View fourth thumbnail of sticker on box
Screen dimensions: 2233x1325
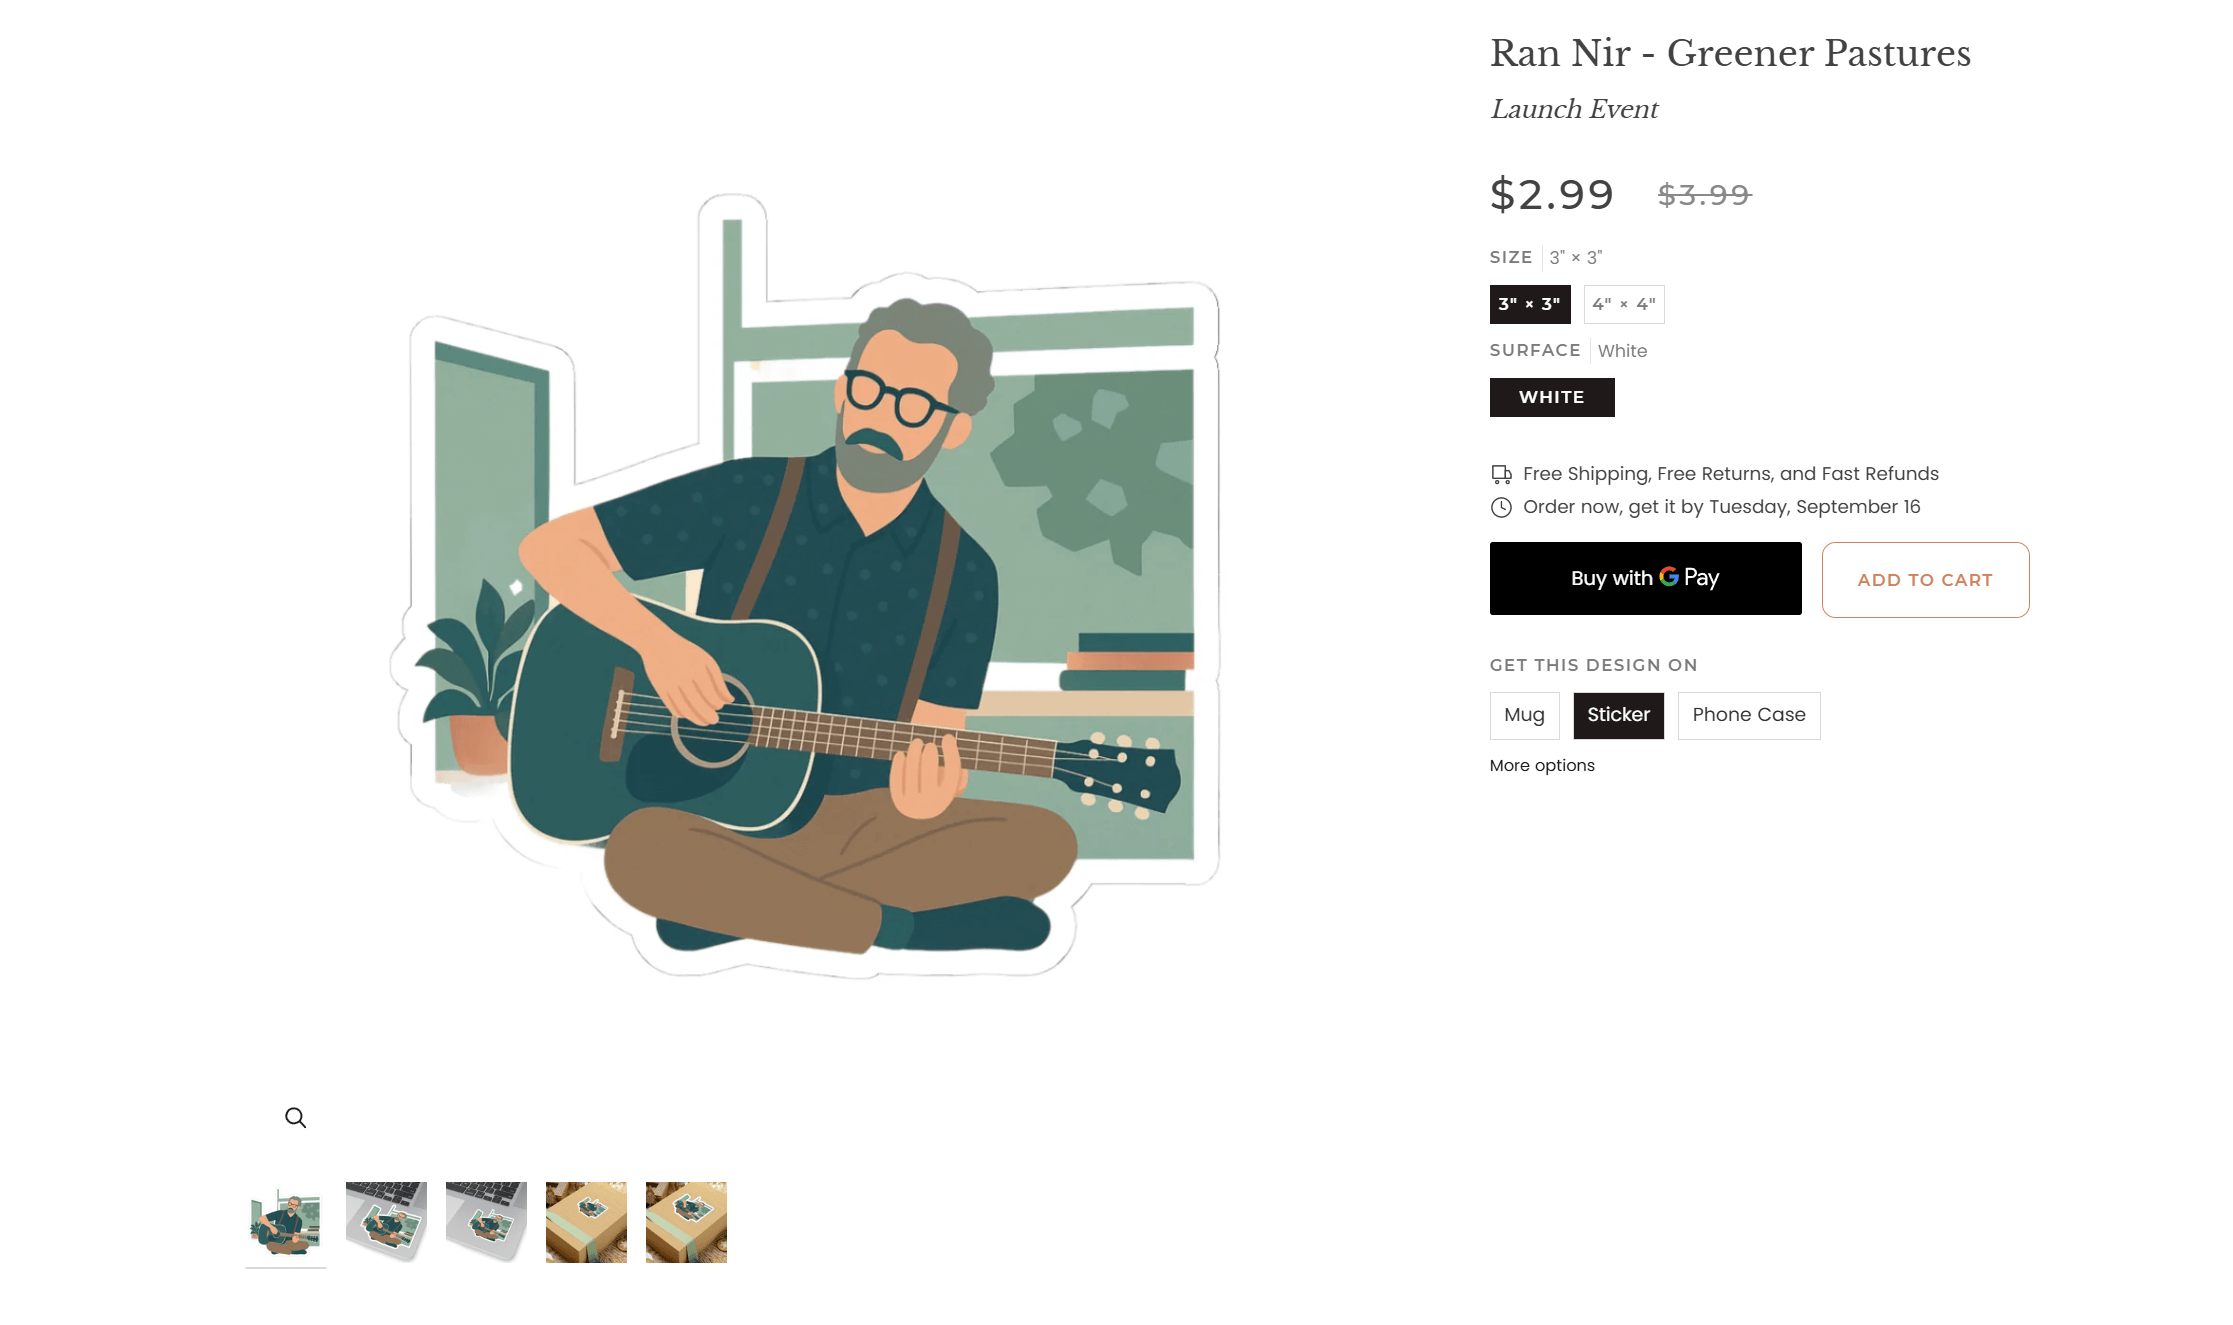[x=586, y=1222]
